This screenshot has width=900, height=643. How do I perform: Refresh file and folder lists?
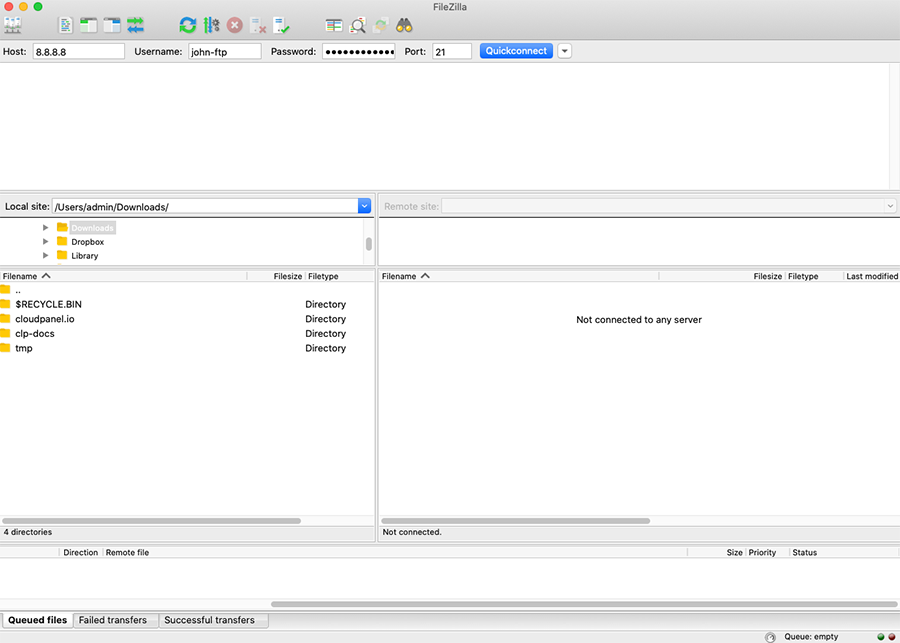(x=188, y=25)
